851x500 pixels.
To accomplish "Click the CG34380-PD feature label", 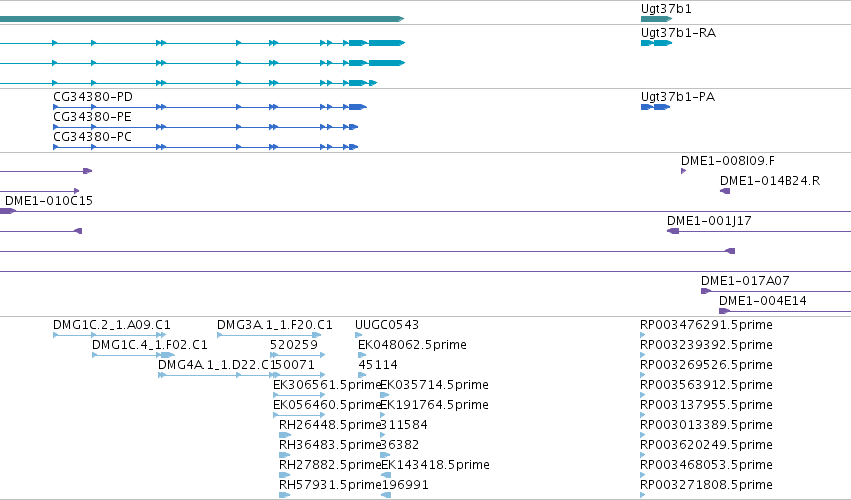I will click(93, 97).
